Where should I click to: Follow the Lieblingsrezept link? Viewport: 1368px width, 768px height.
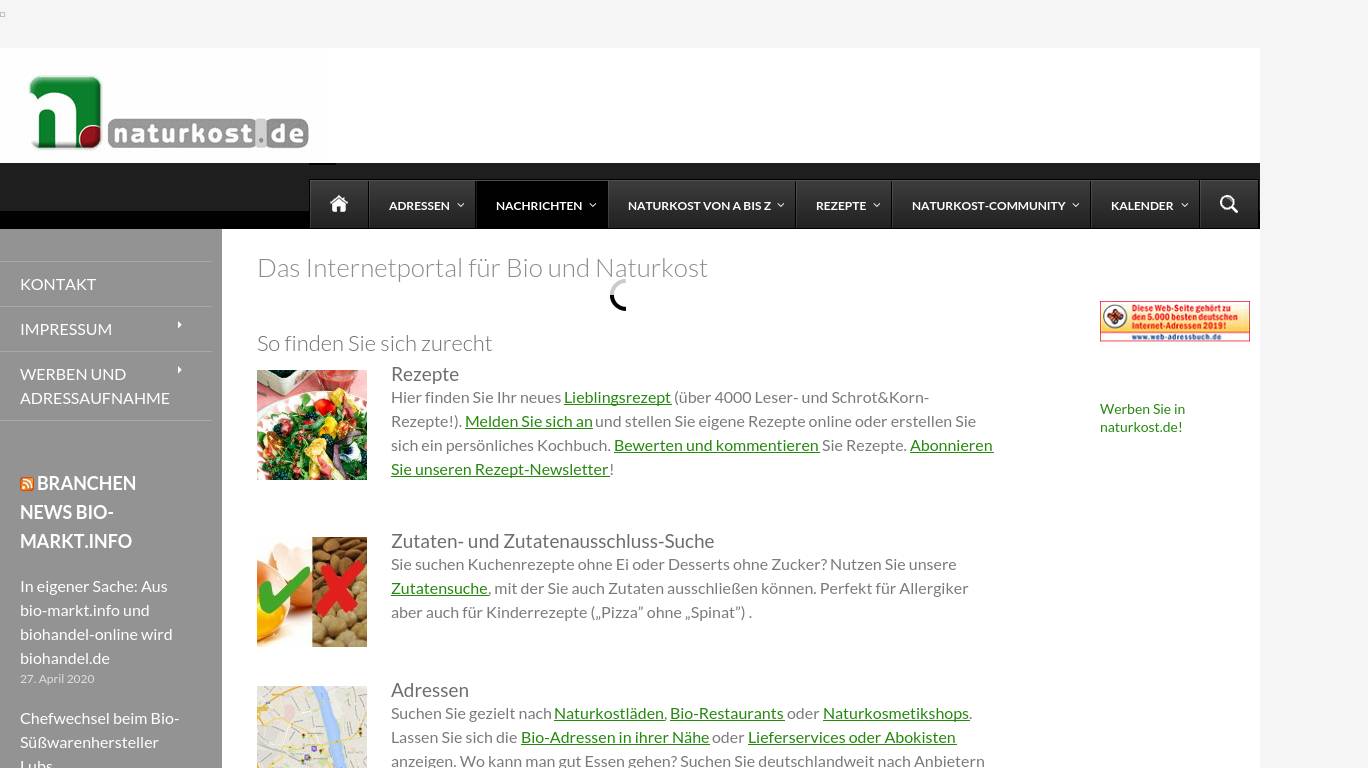pyautogui.click(x=617, y=397)
